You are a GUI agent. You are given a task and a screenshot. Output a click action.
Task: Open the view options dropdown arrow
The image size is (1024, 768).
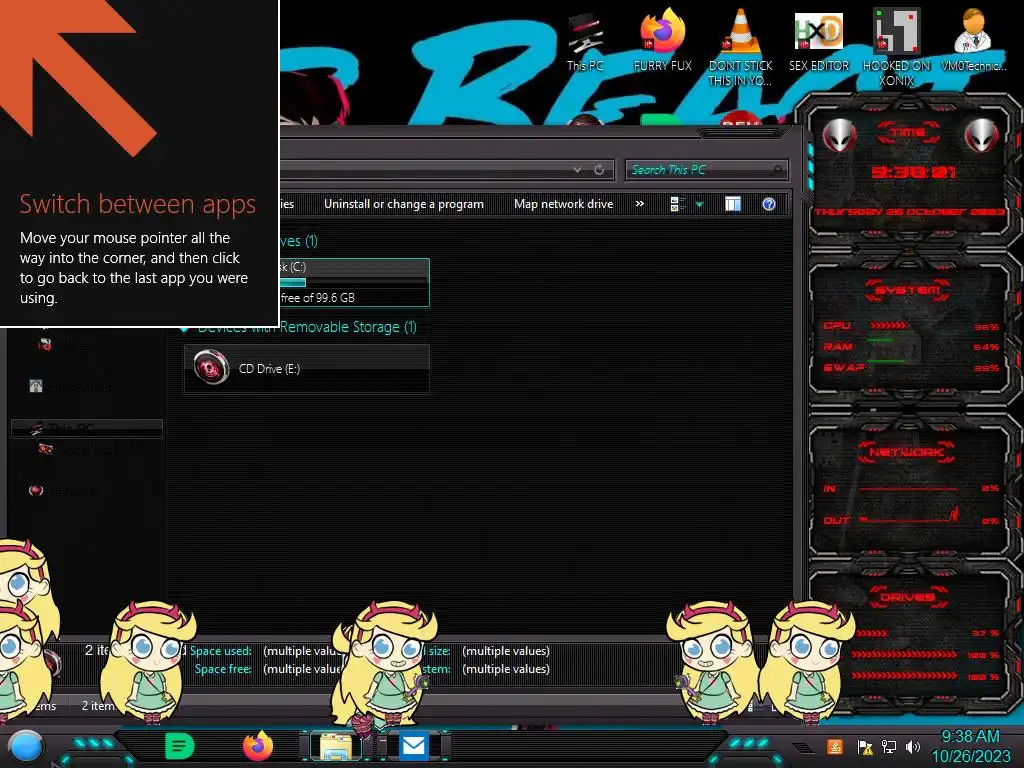coord(699,204)
